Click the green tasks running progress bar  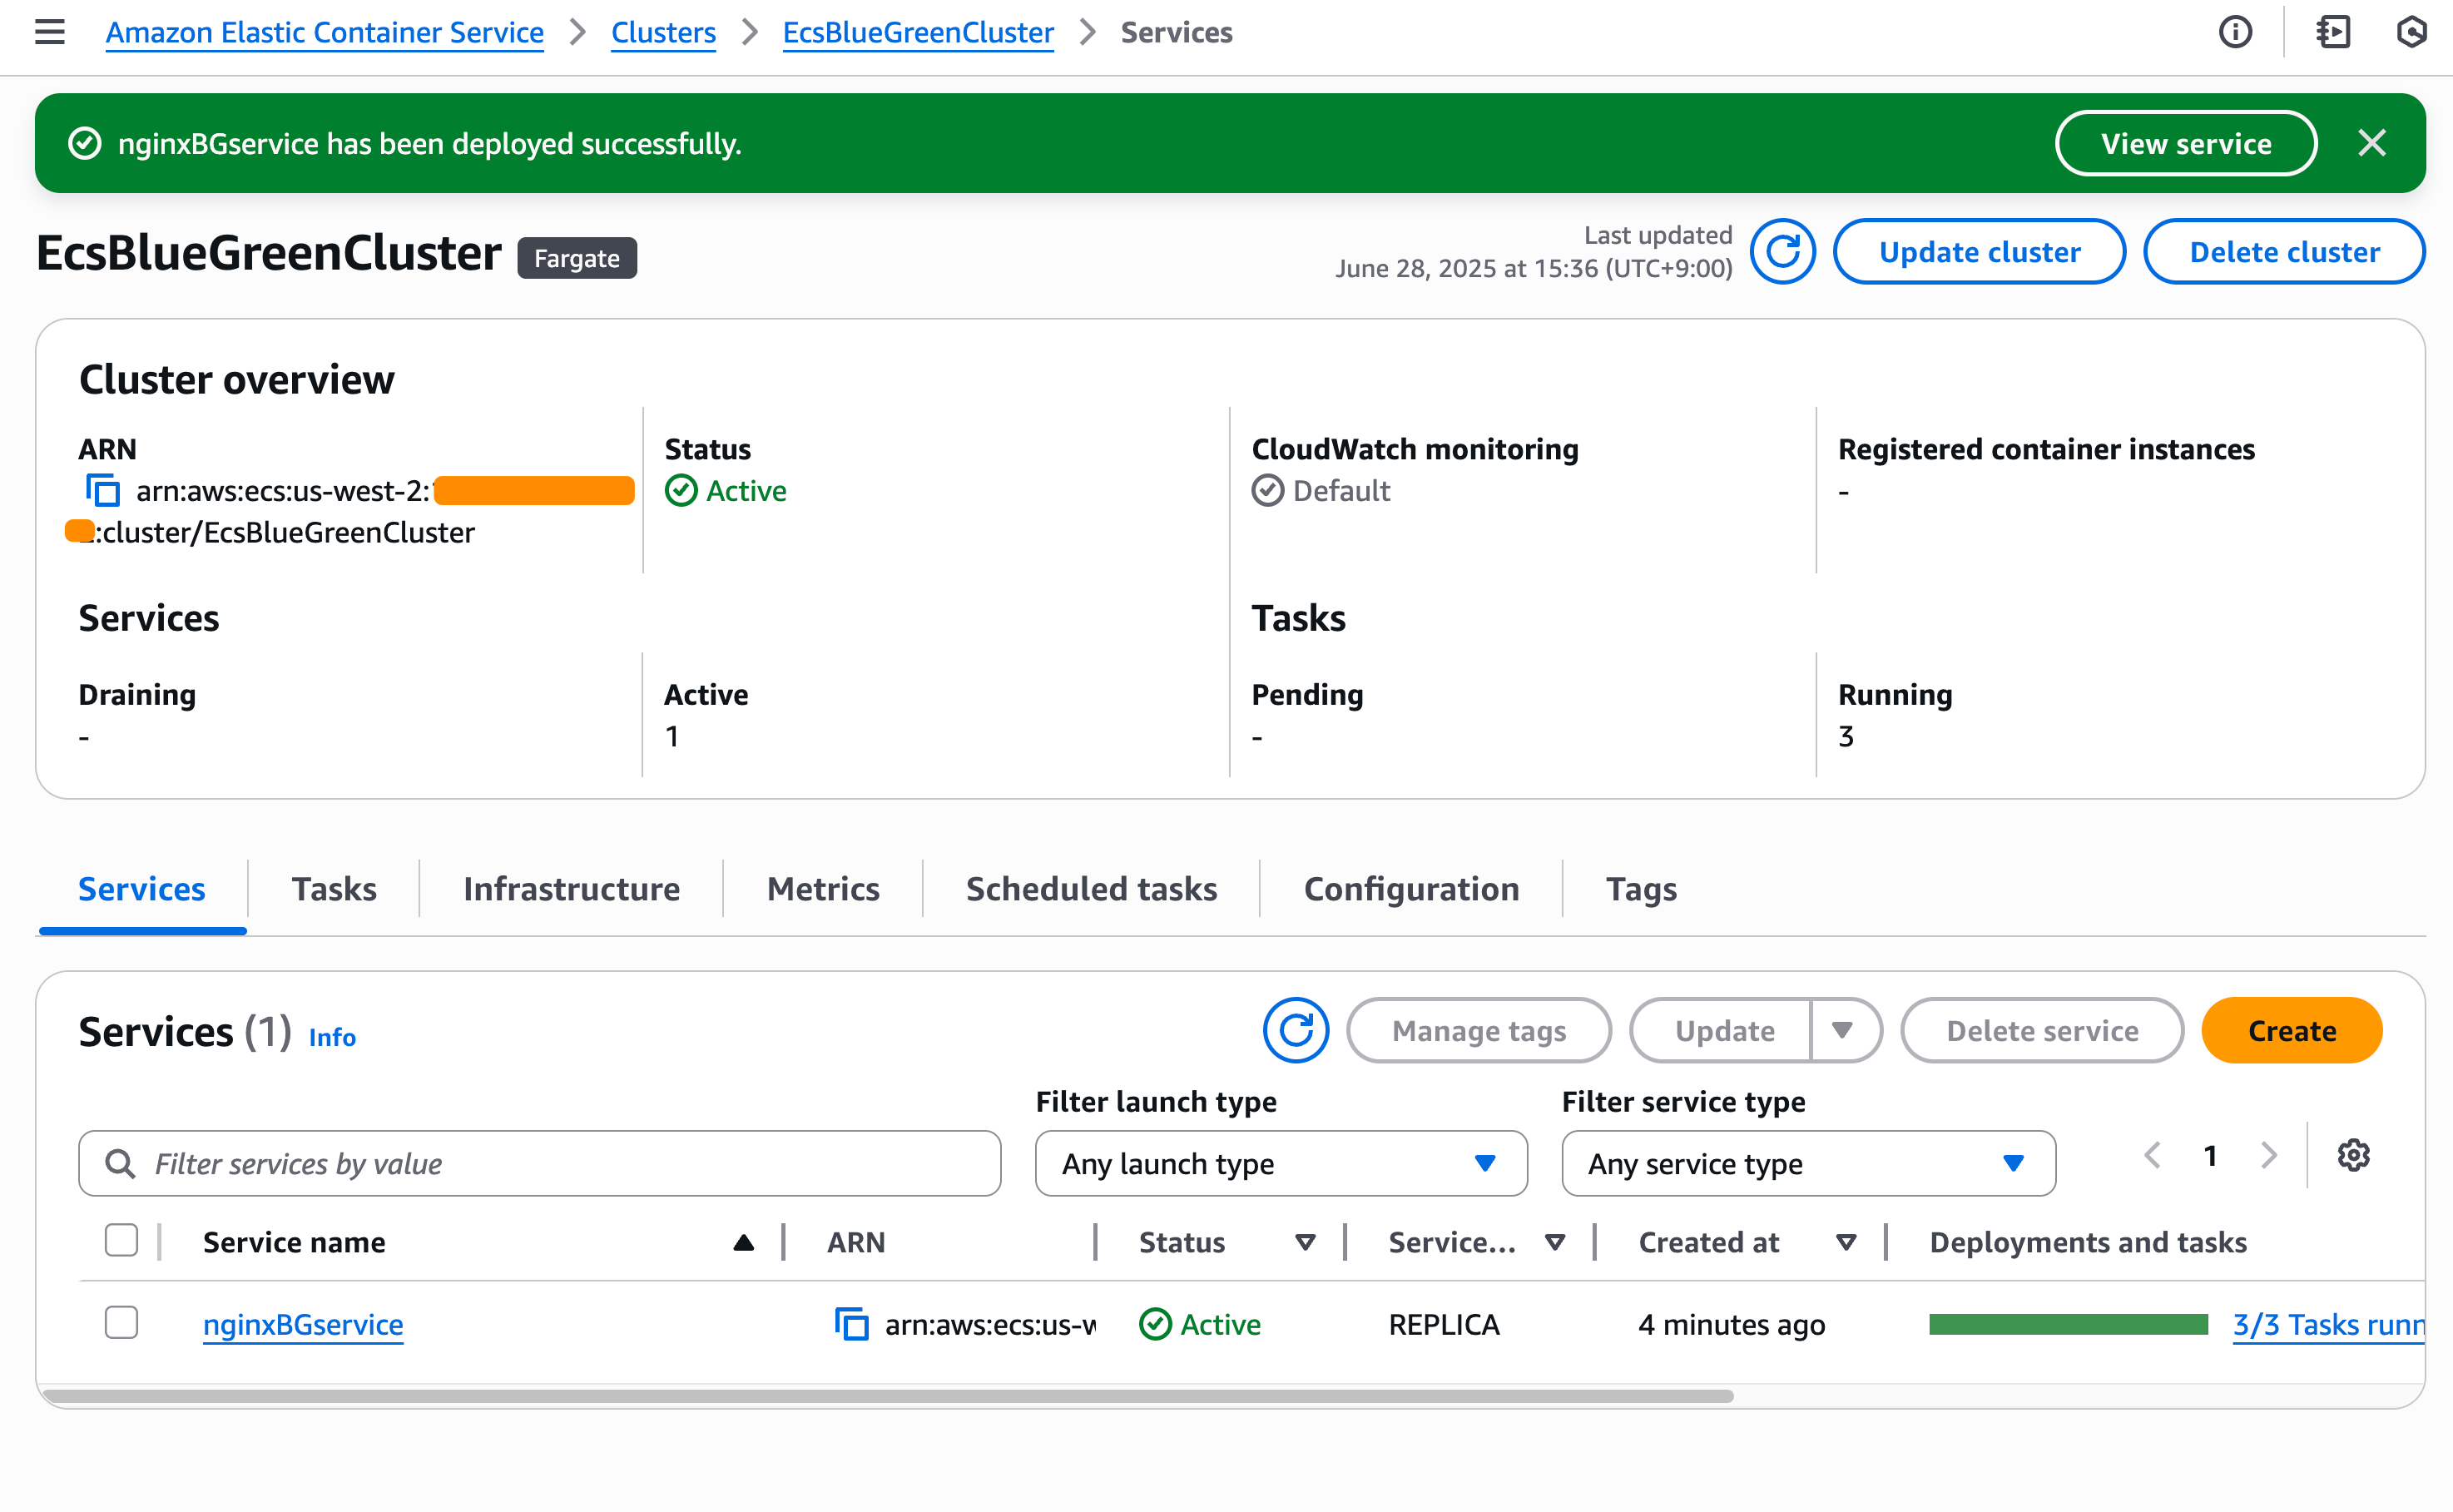(x=2068, y=1325)
